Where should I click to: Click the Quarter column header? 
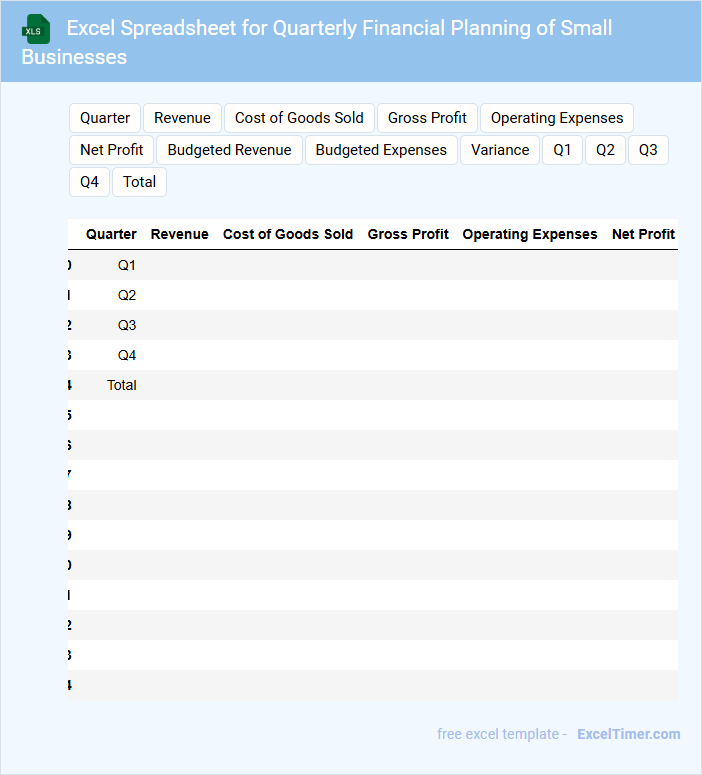coord(111,234)
